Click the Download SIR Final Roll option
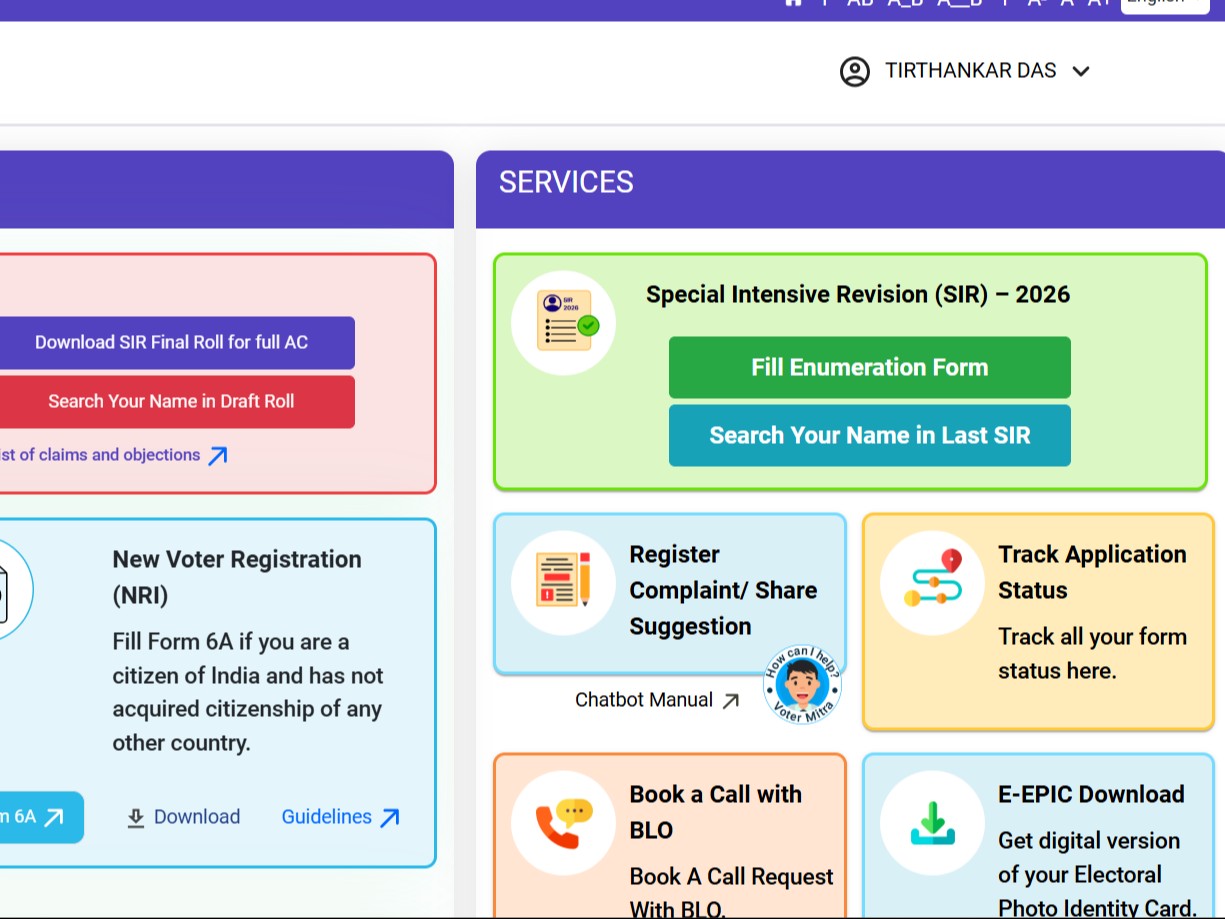 [172, 342]
